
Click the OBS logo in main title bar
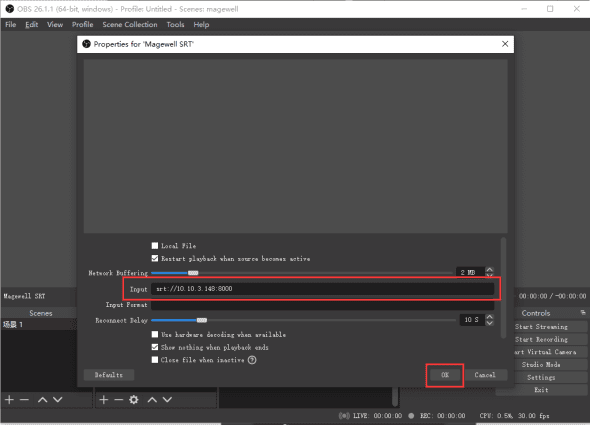tap(9, 9)
